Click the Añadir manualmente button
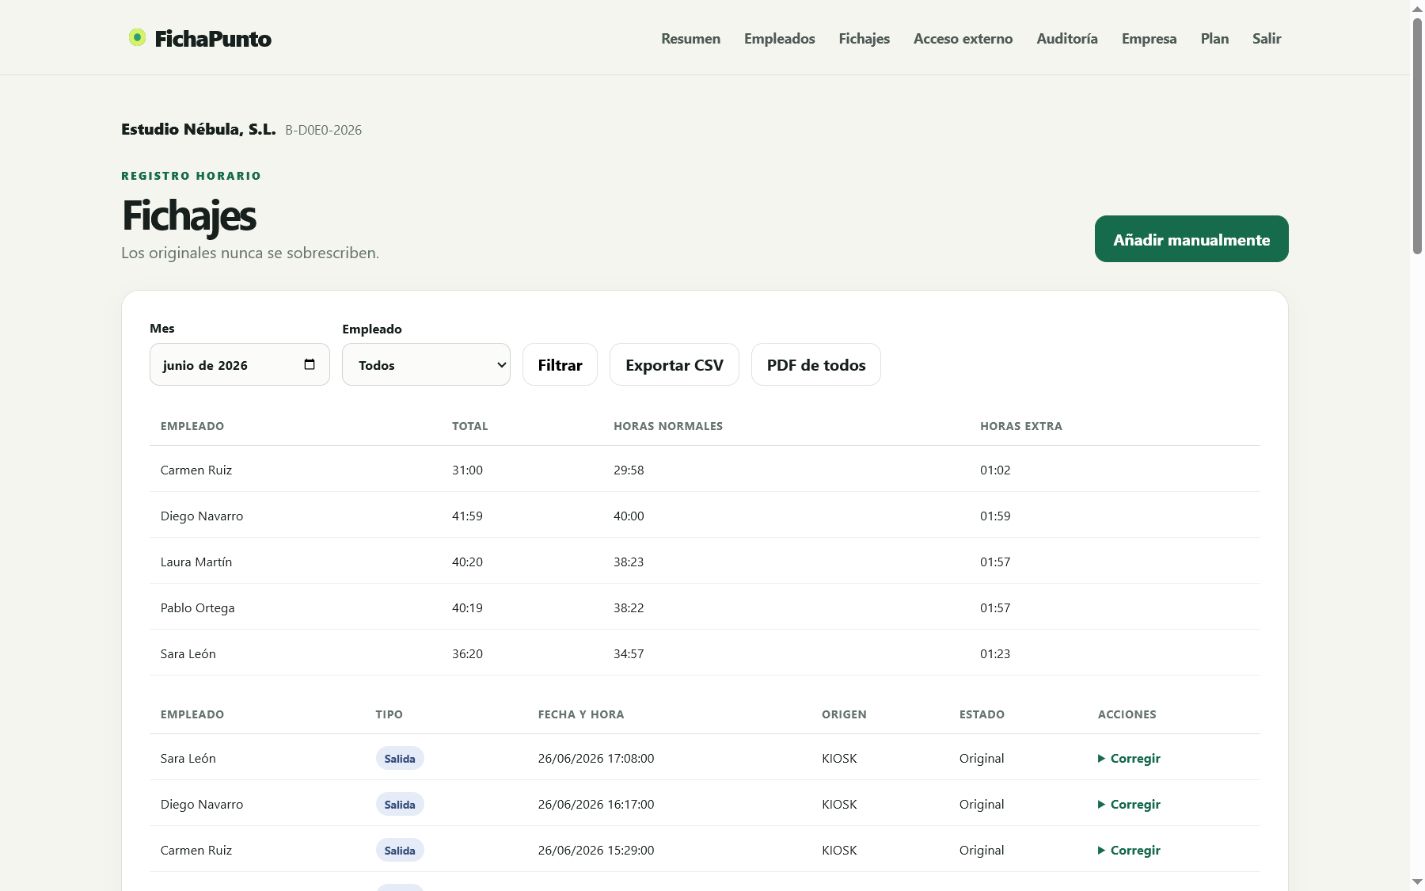The image size is (1425, 891). coord(1192,239)
